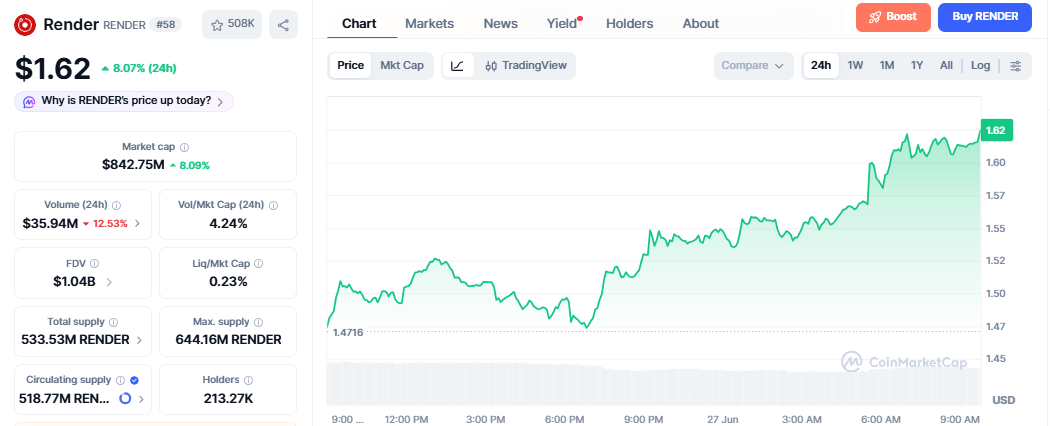Open the Holders tab
Screen dimensions: 1050x426
[x=629, y=23]
